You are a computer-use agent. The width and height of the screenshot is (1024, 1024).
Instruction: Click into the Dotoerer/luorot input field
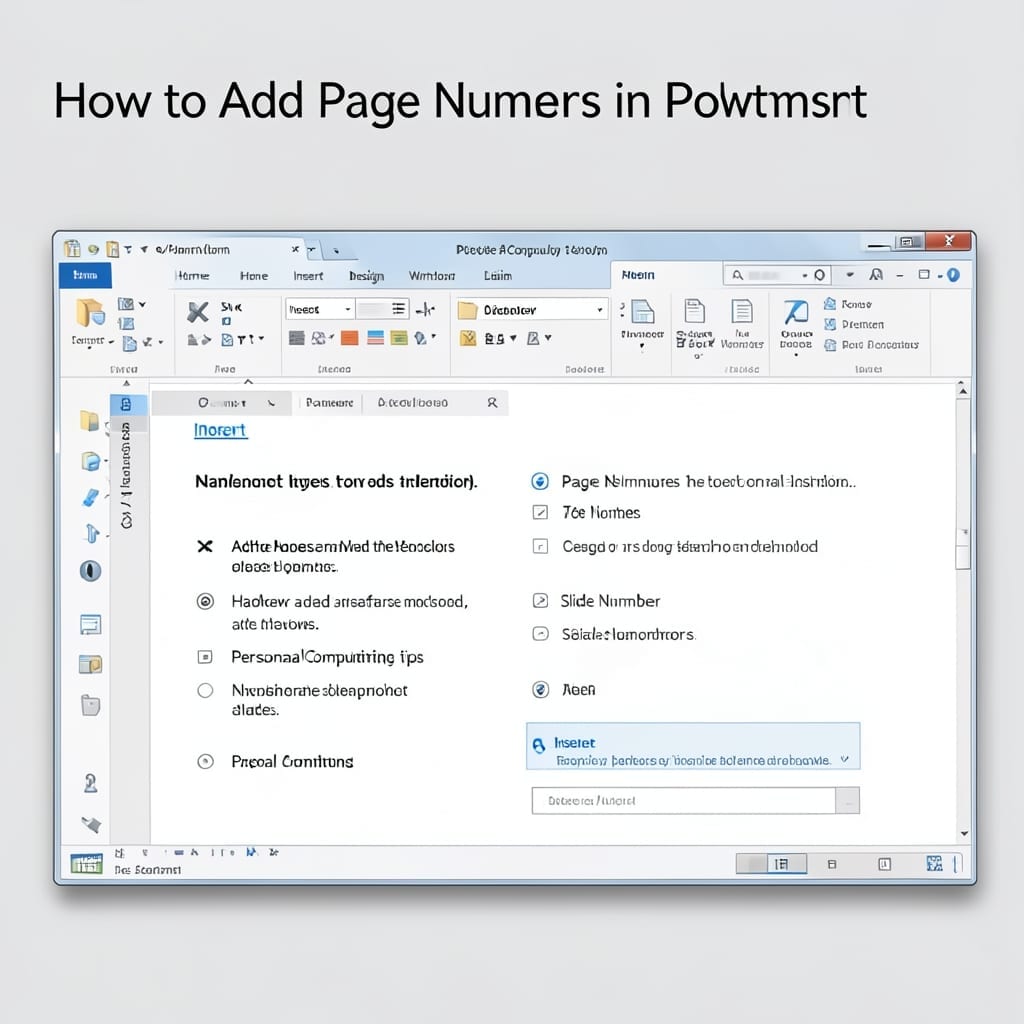pos(684,801)
